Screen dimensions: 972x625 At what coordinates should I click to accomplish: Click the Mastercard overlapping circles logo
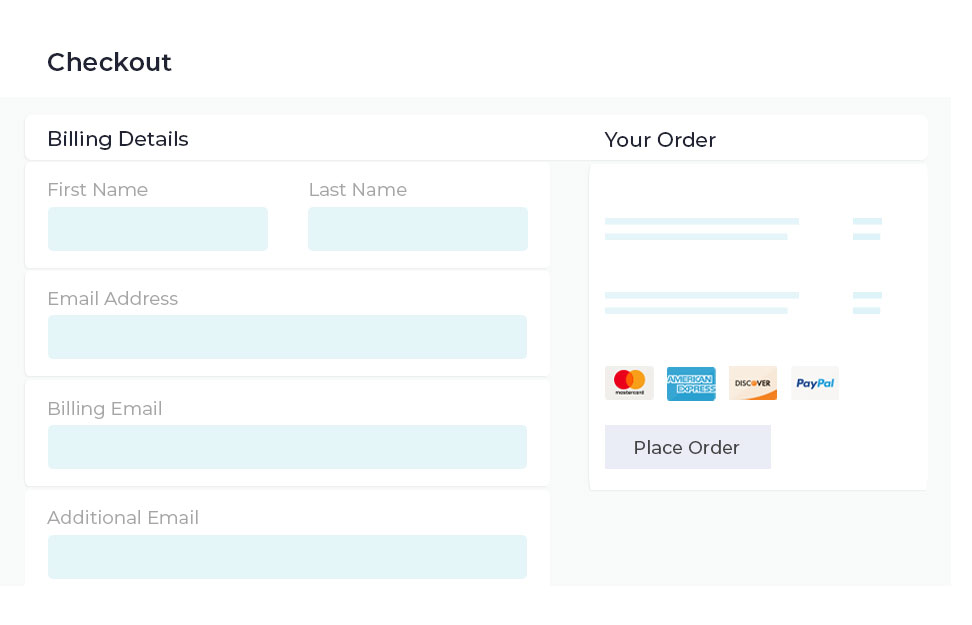(629, 383)
